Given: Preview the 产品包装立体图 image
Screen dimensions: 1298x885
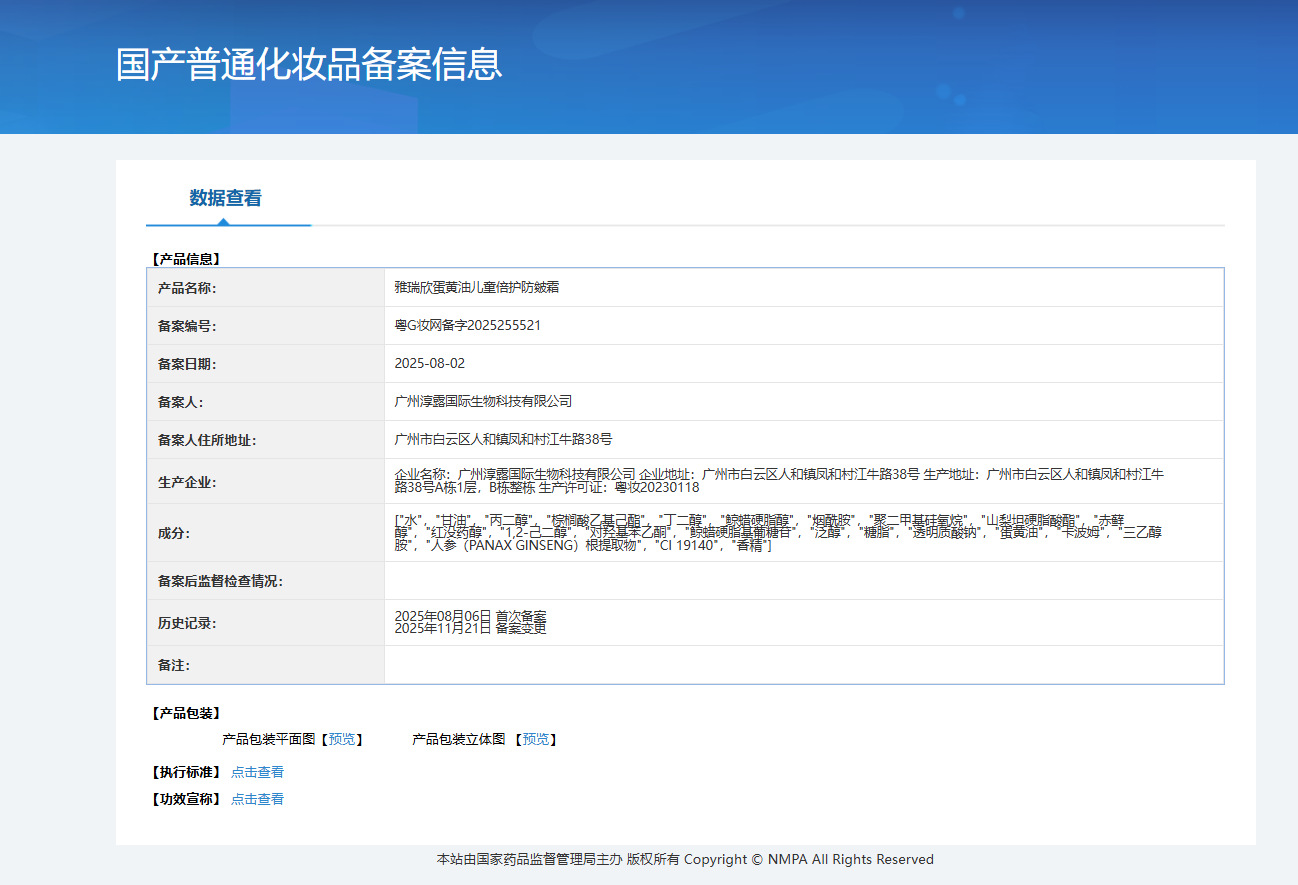Looking at the screenshot, I should (x=535, y=739).
